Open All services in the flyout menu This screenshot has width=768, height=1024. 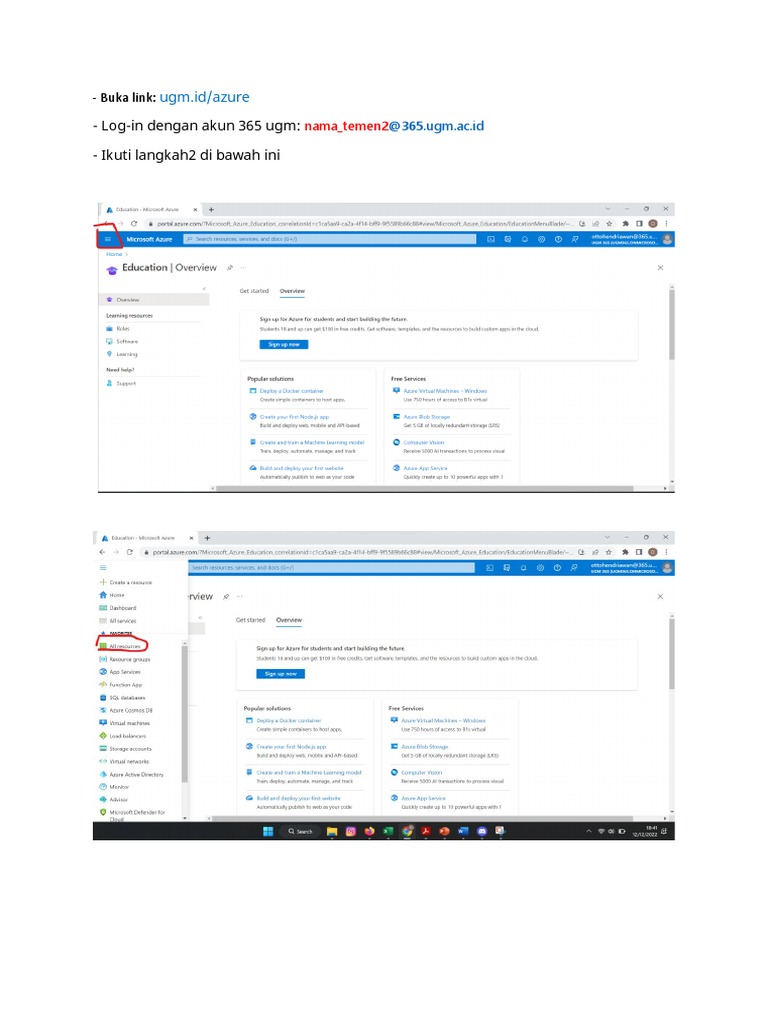(123, 621)
